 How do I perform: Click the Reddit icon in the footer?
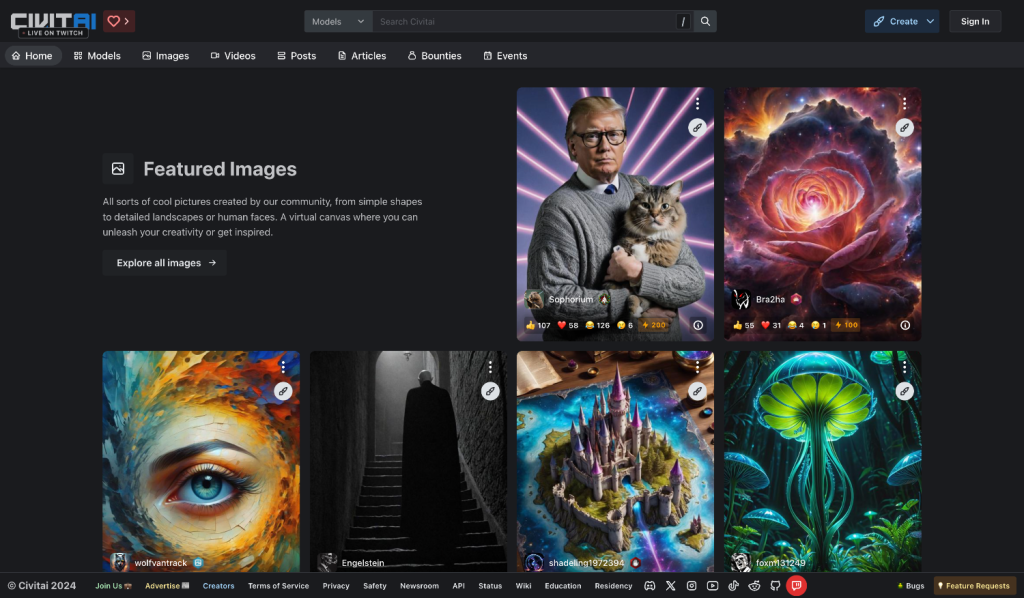click(754, 586)
